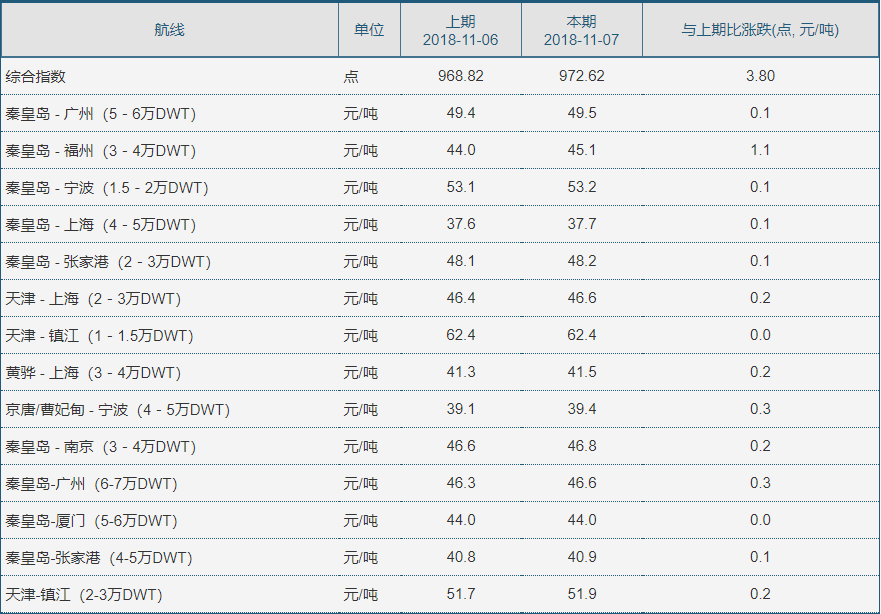Select the 37.6 previous price cell
The image size is (881, 614).
pyautogui.click(x=461, y=225)
